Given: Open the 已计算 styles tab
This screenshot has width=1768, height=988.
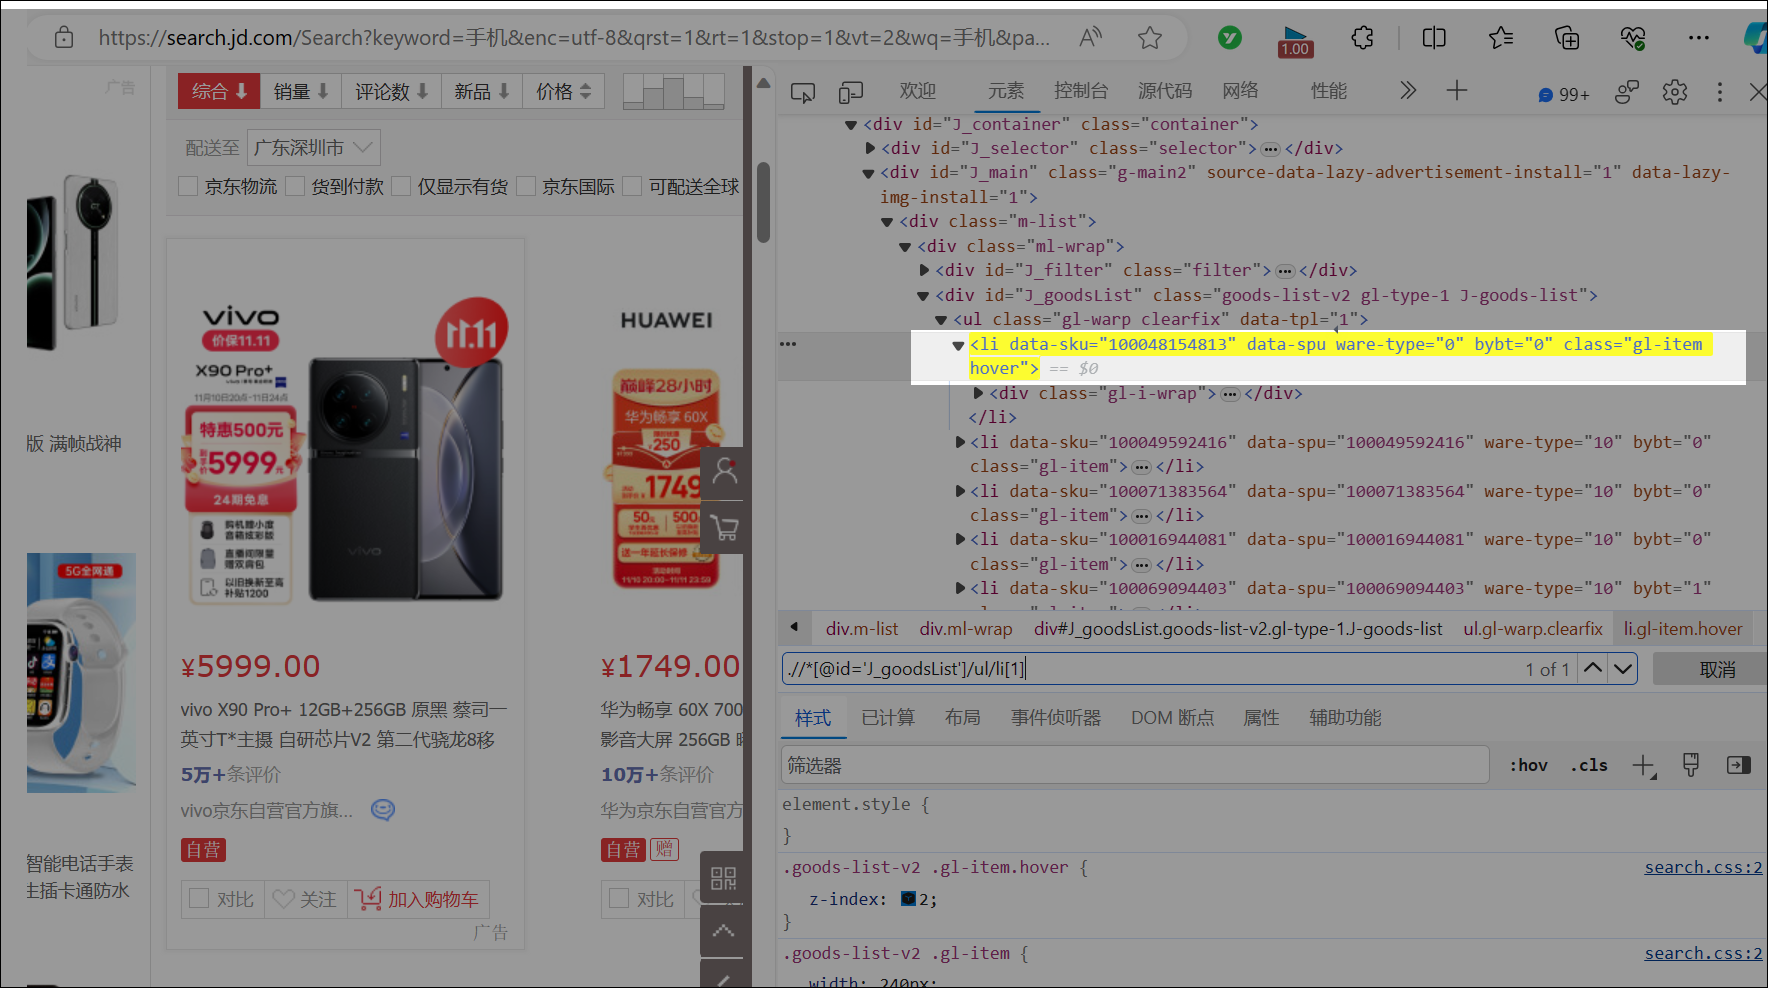Looking at the screenshot, I should [x=888, y=718].
